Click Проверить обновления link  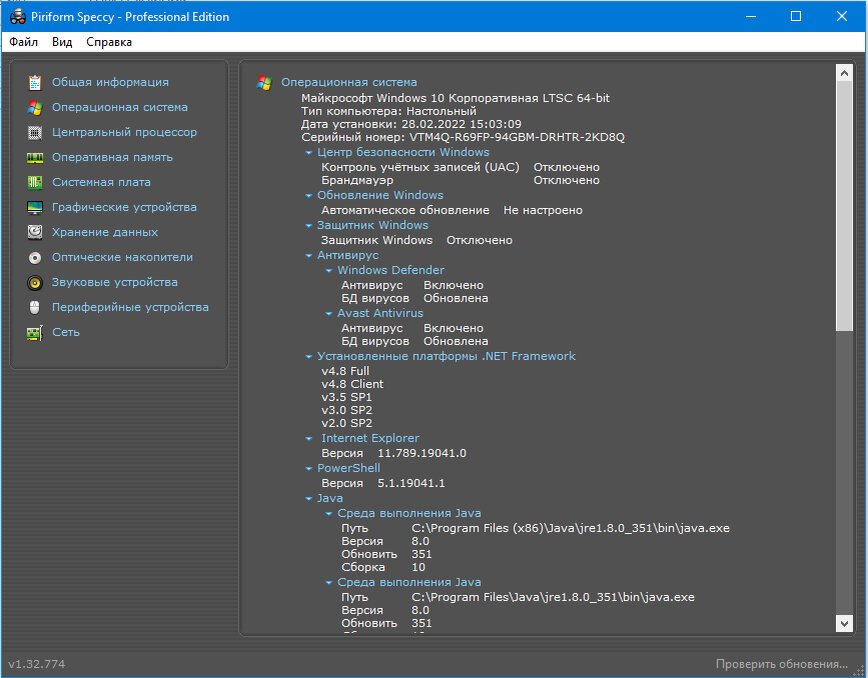[782, 664]
